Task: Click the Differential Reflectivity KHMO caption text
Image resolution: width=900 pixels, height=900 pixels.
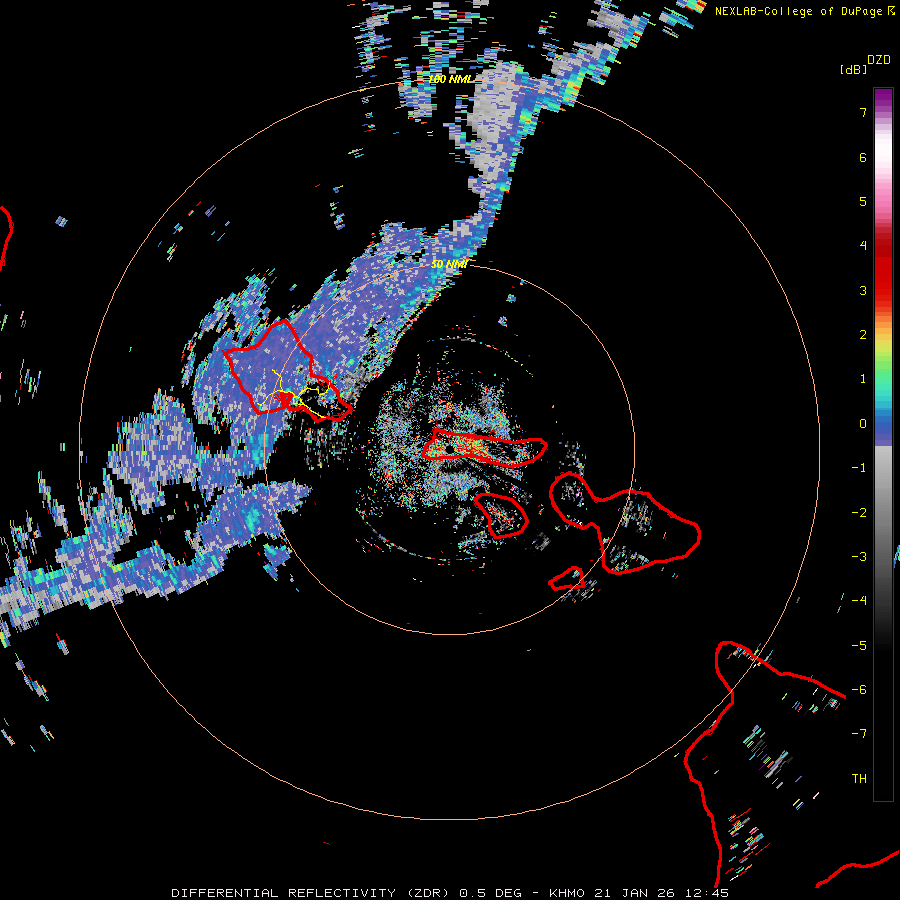Action: click(x=450, y=893)
